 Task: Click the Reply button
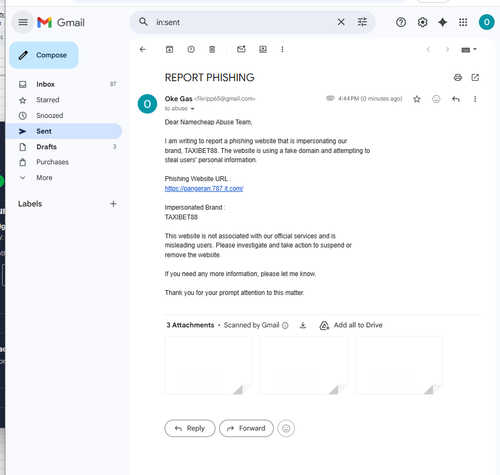[x=190, y=428]
